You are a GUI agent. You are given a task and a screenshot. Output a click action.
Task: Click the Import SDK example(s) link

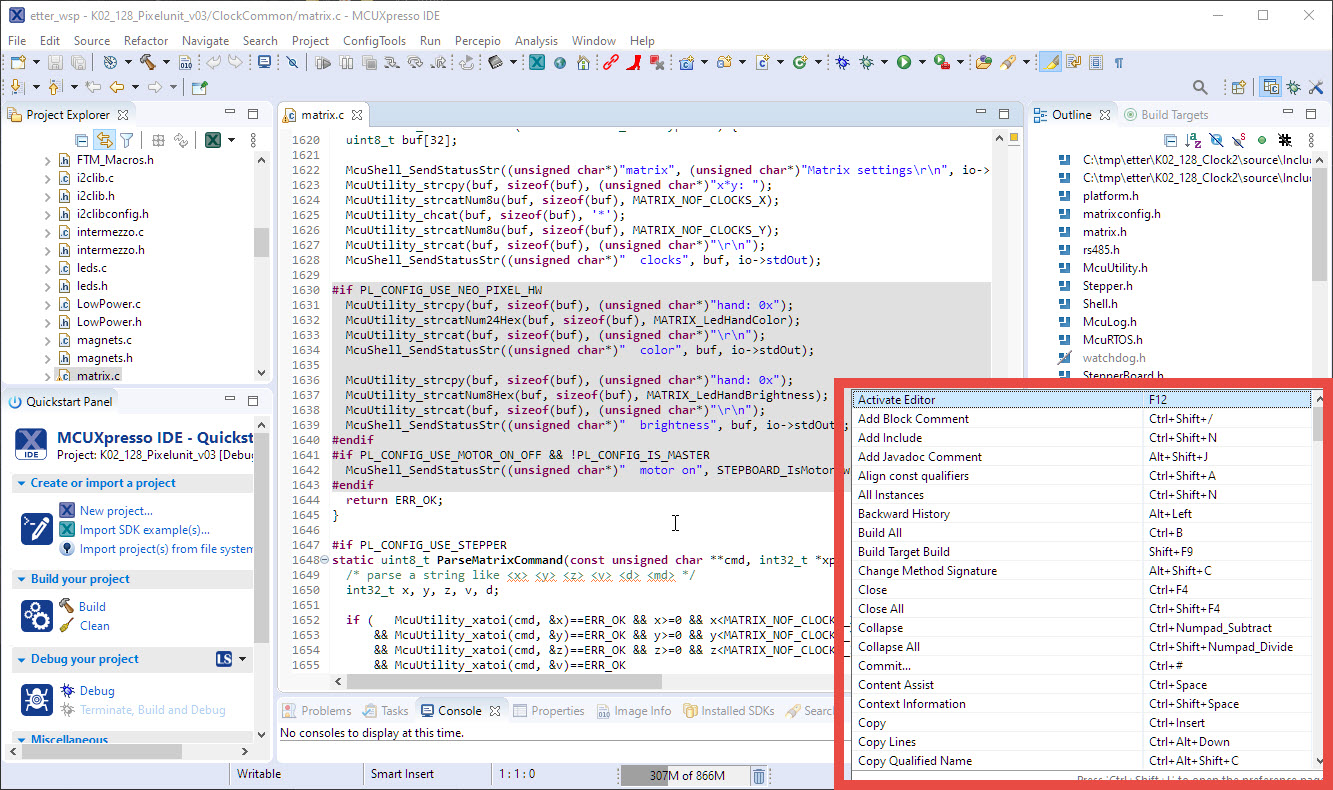click(144, 530)
